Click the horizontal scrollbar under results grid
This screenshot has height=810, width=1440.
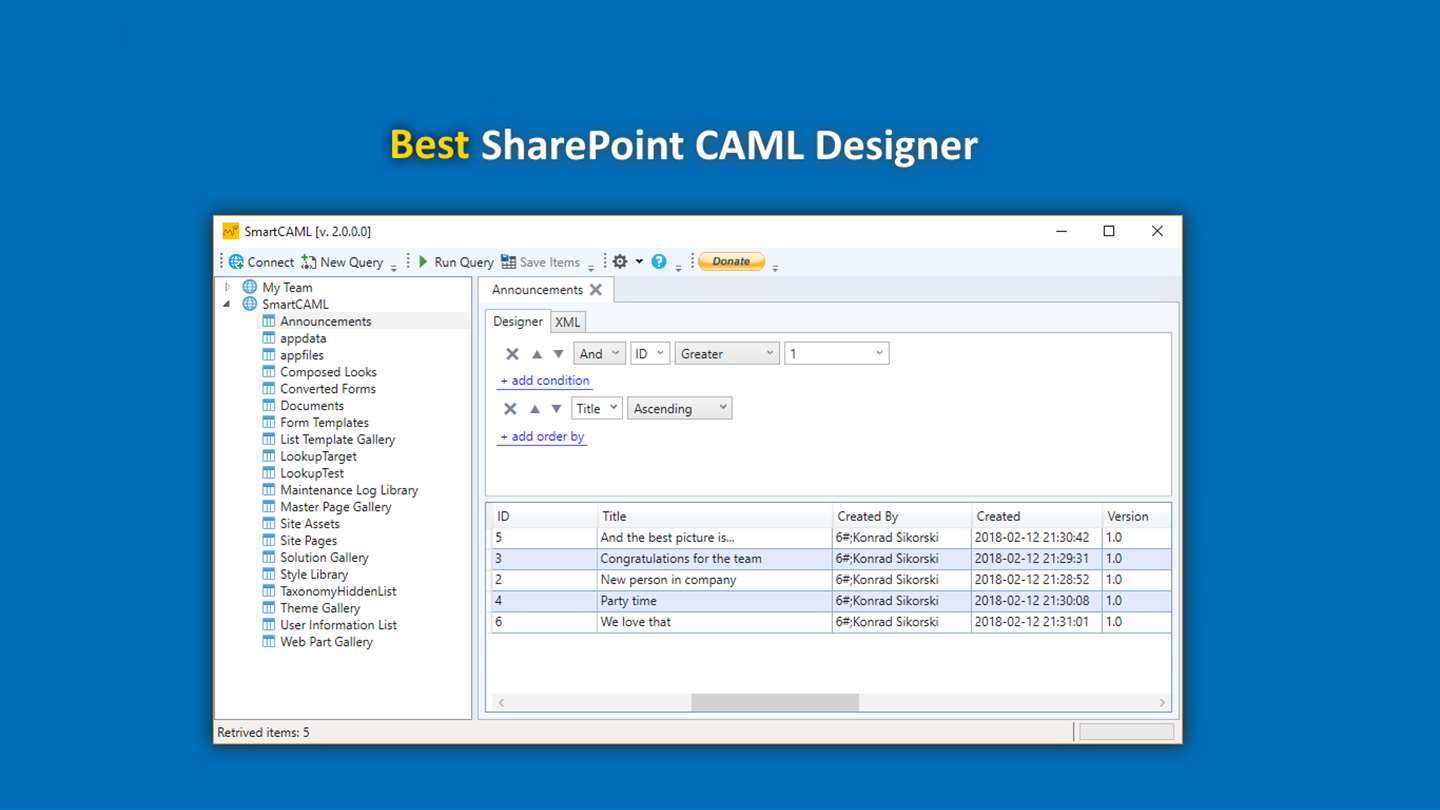click(x=775, y=703)
